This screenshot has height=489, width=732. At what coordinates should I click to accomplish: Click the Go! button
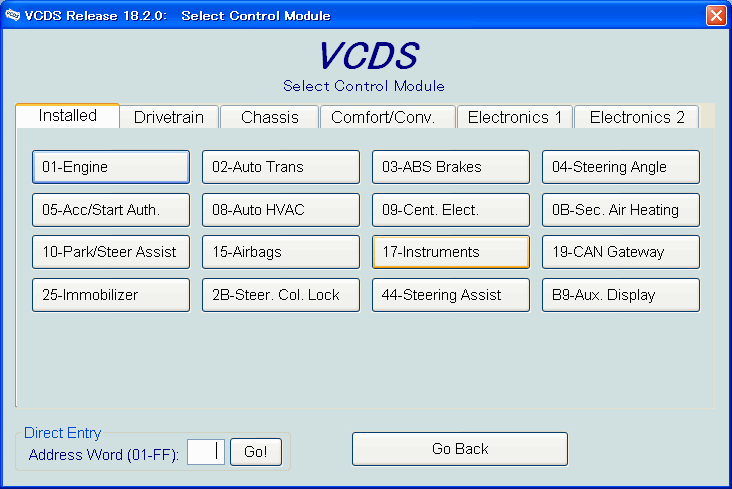[256, 452]
